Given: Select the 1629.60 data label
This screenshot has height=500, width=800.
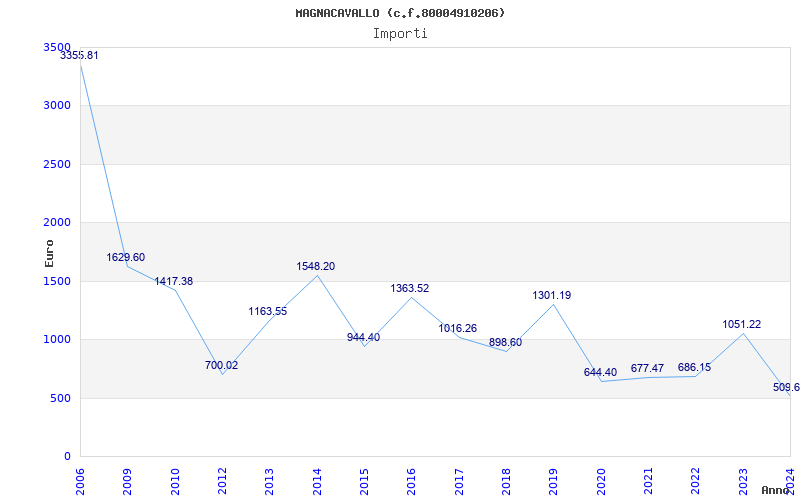Looking at the screenshot, I should click(x=126, y=258).
